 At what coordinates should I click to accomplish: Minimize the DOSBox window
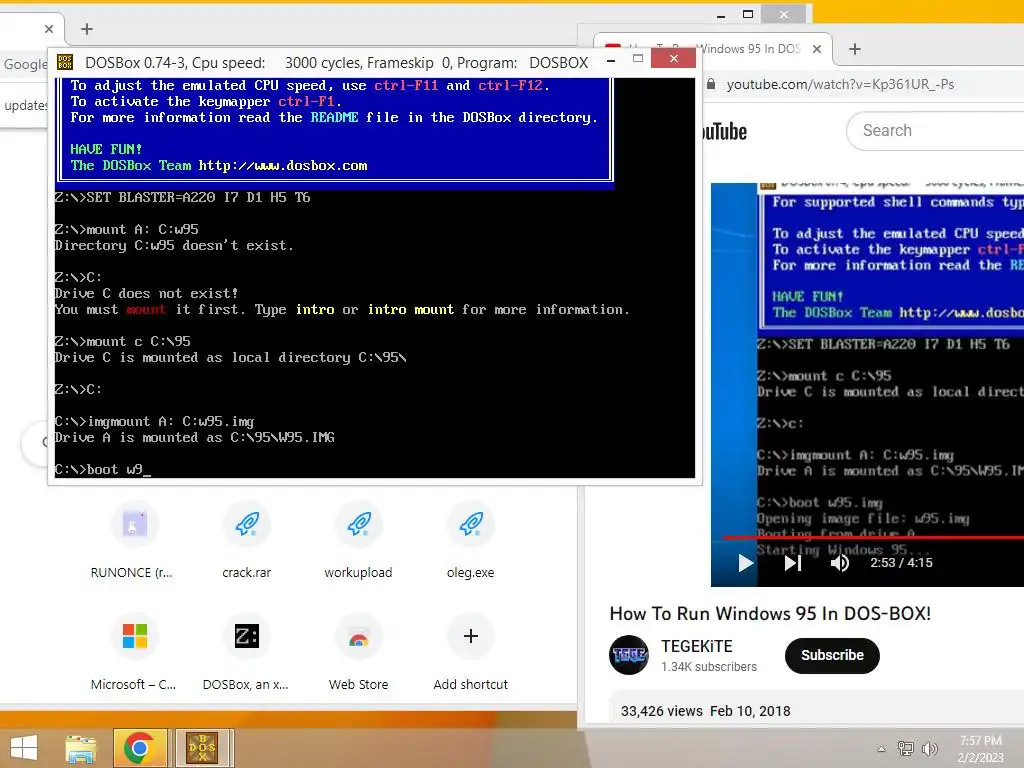point(611,61)
